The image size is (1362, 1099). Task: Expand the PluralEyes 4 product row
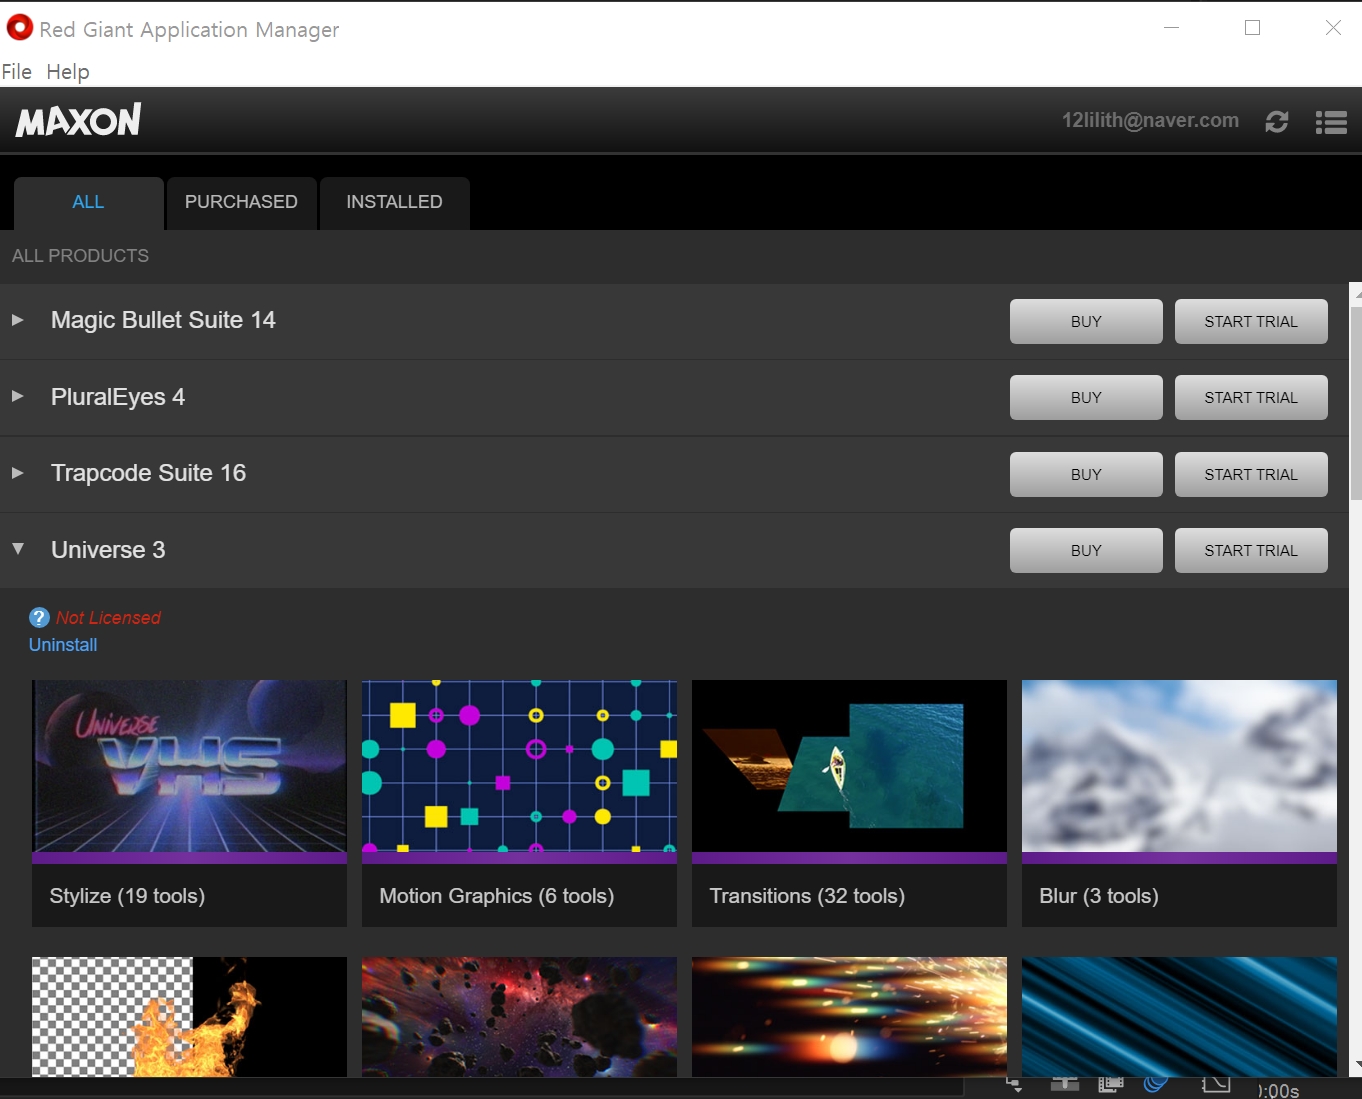(18, 397)
